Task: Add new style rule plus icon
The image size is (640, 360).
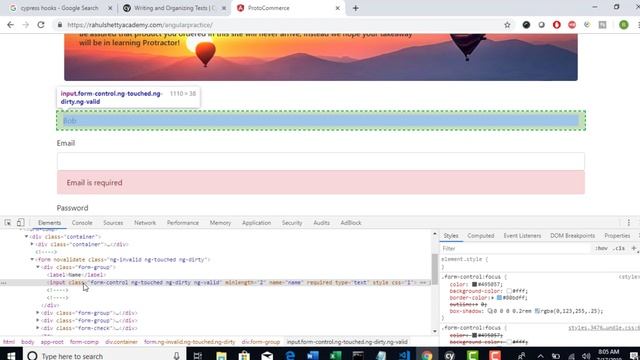Action: click(x=634, y=248)
